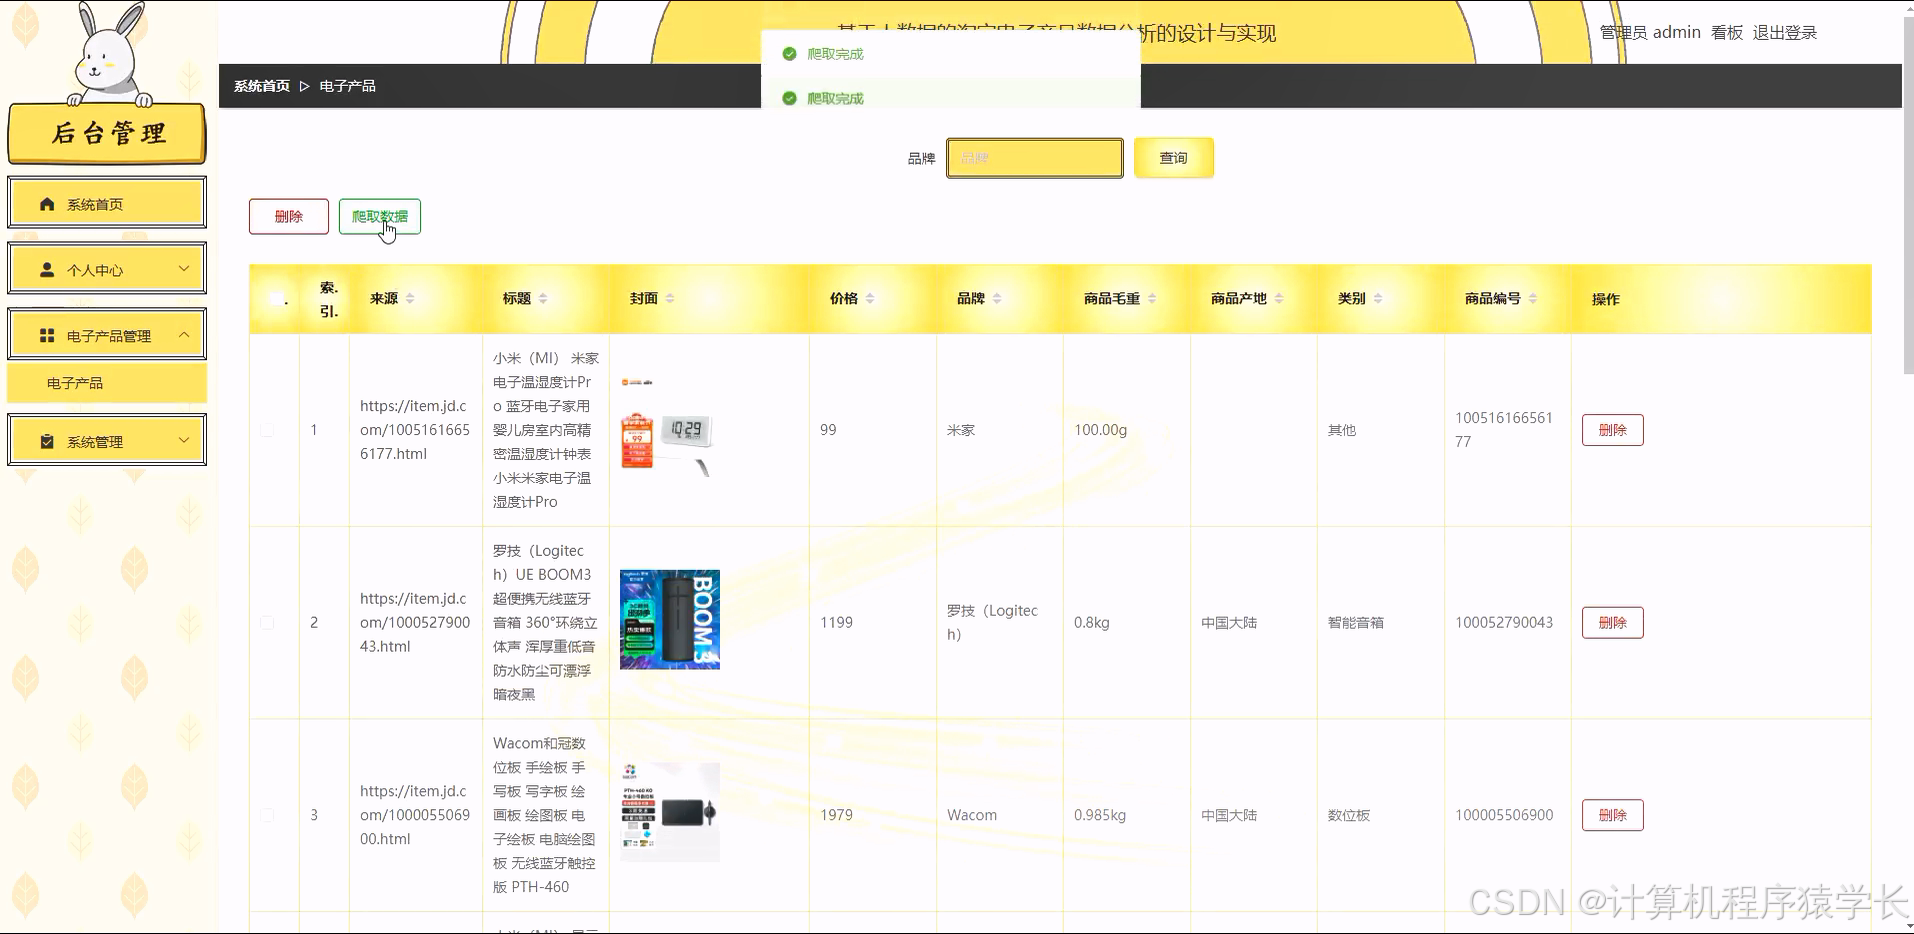Click the sort arrows on 商品毛重 column
1914x934 pixels.
1152,298
